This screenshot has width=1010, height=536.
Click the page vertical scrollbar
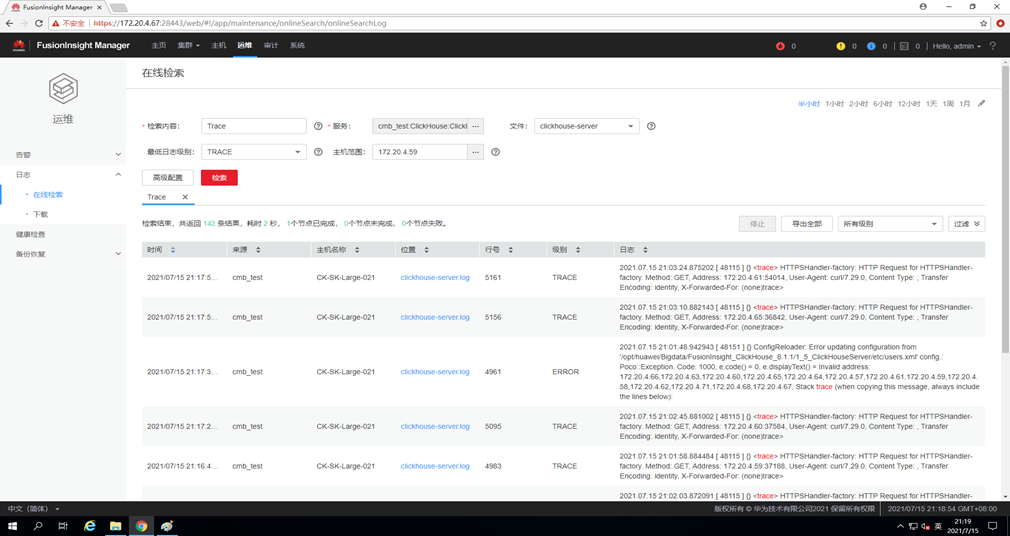1005,208
